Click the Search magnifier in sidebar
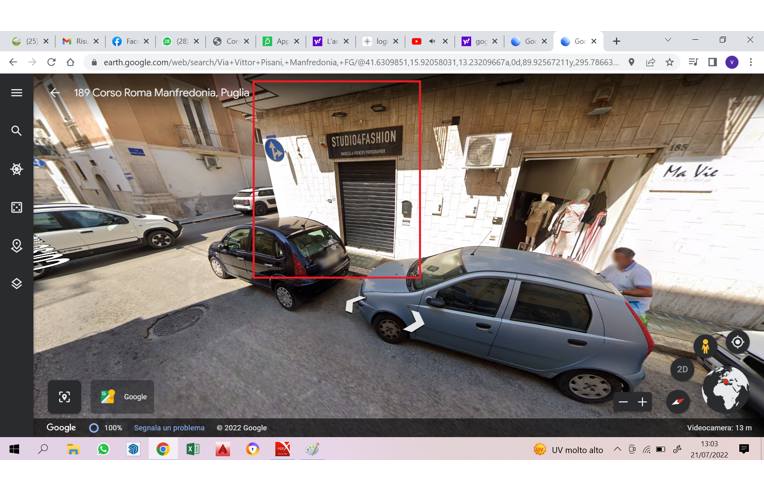Viewport: 764px width, 492px height. [16, 131]
